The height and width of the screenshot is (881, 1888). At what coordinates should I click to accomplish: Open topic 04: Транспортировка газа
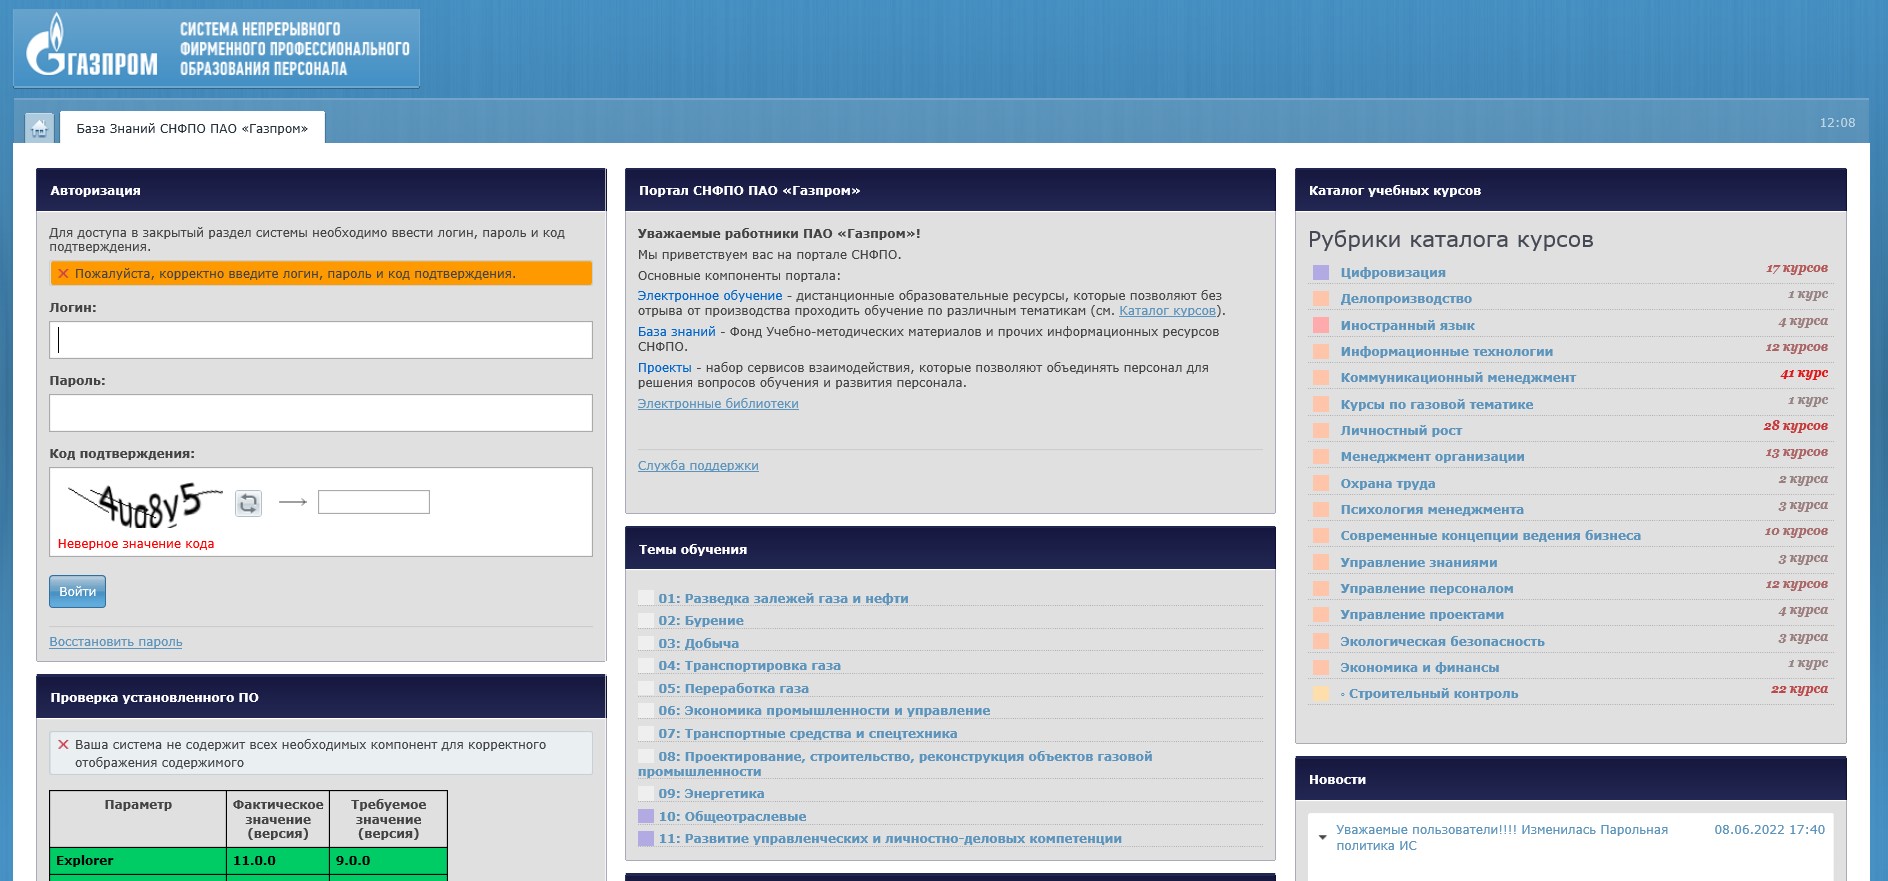coord(750,666)
